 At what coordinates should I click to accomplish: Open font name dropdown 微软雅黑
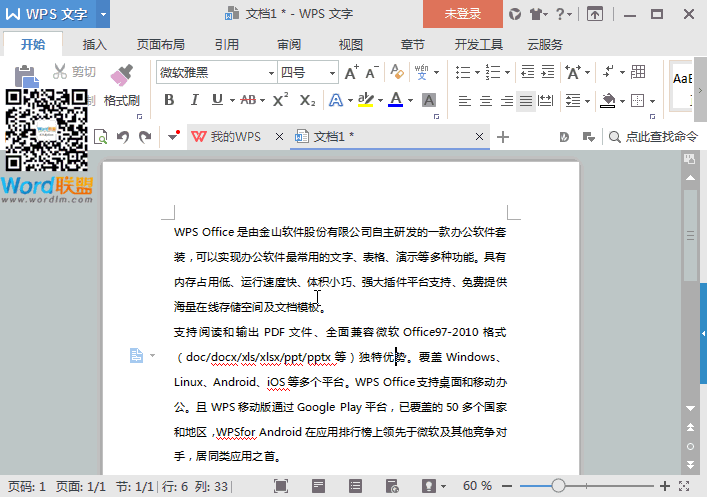point(271,73)
